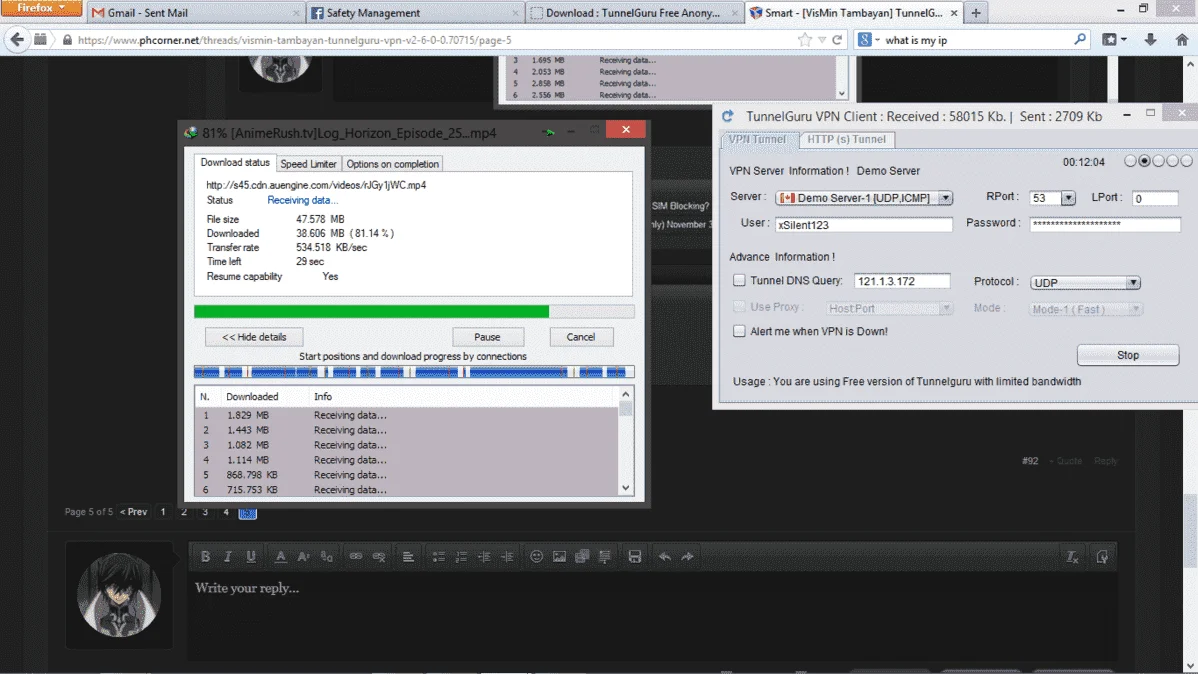Decrease indent with the outdent icon
Viewport: 1198px width, 674px height.
click(x=484, y=556)
